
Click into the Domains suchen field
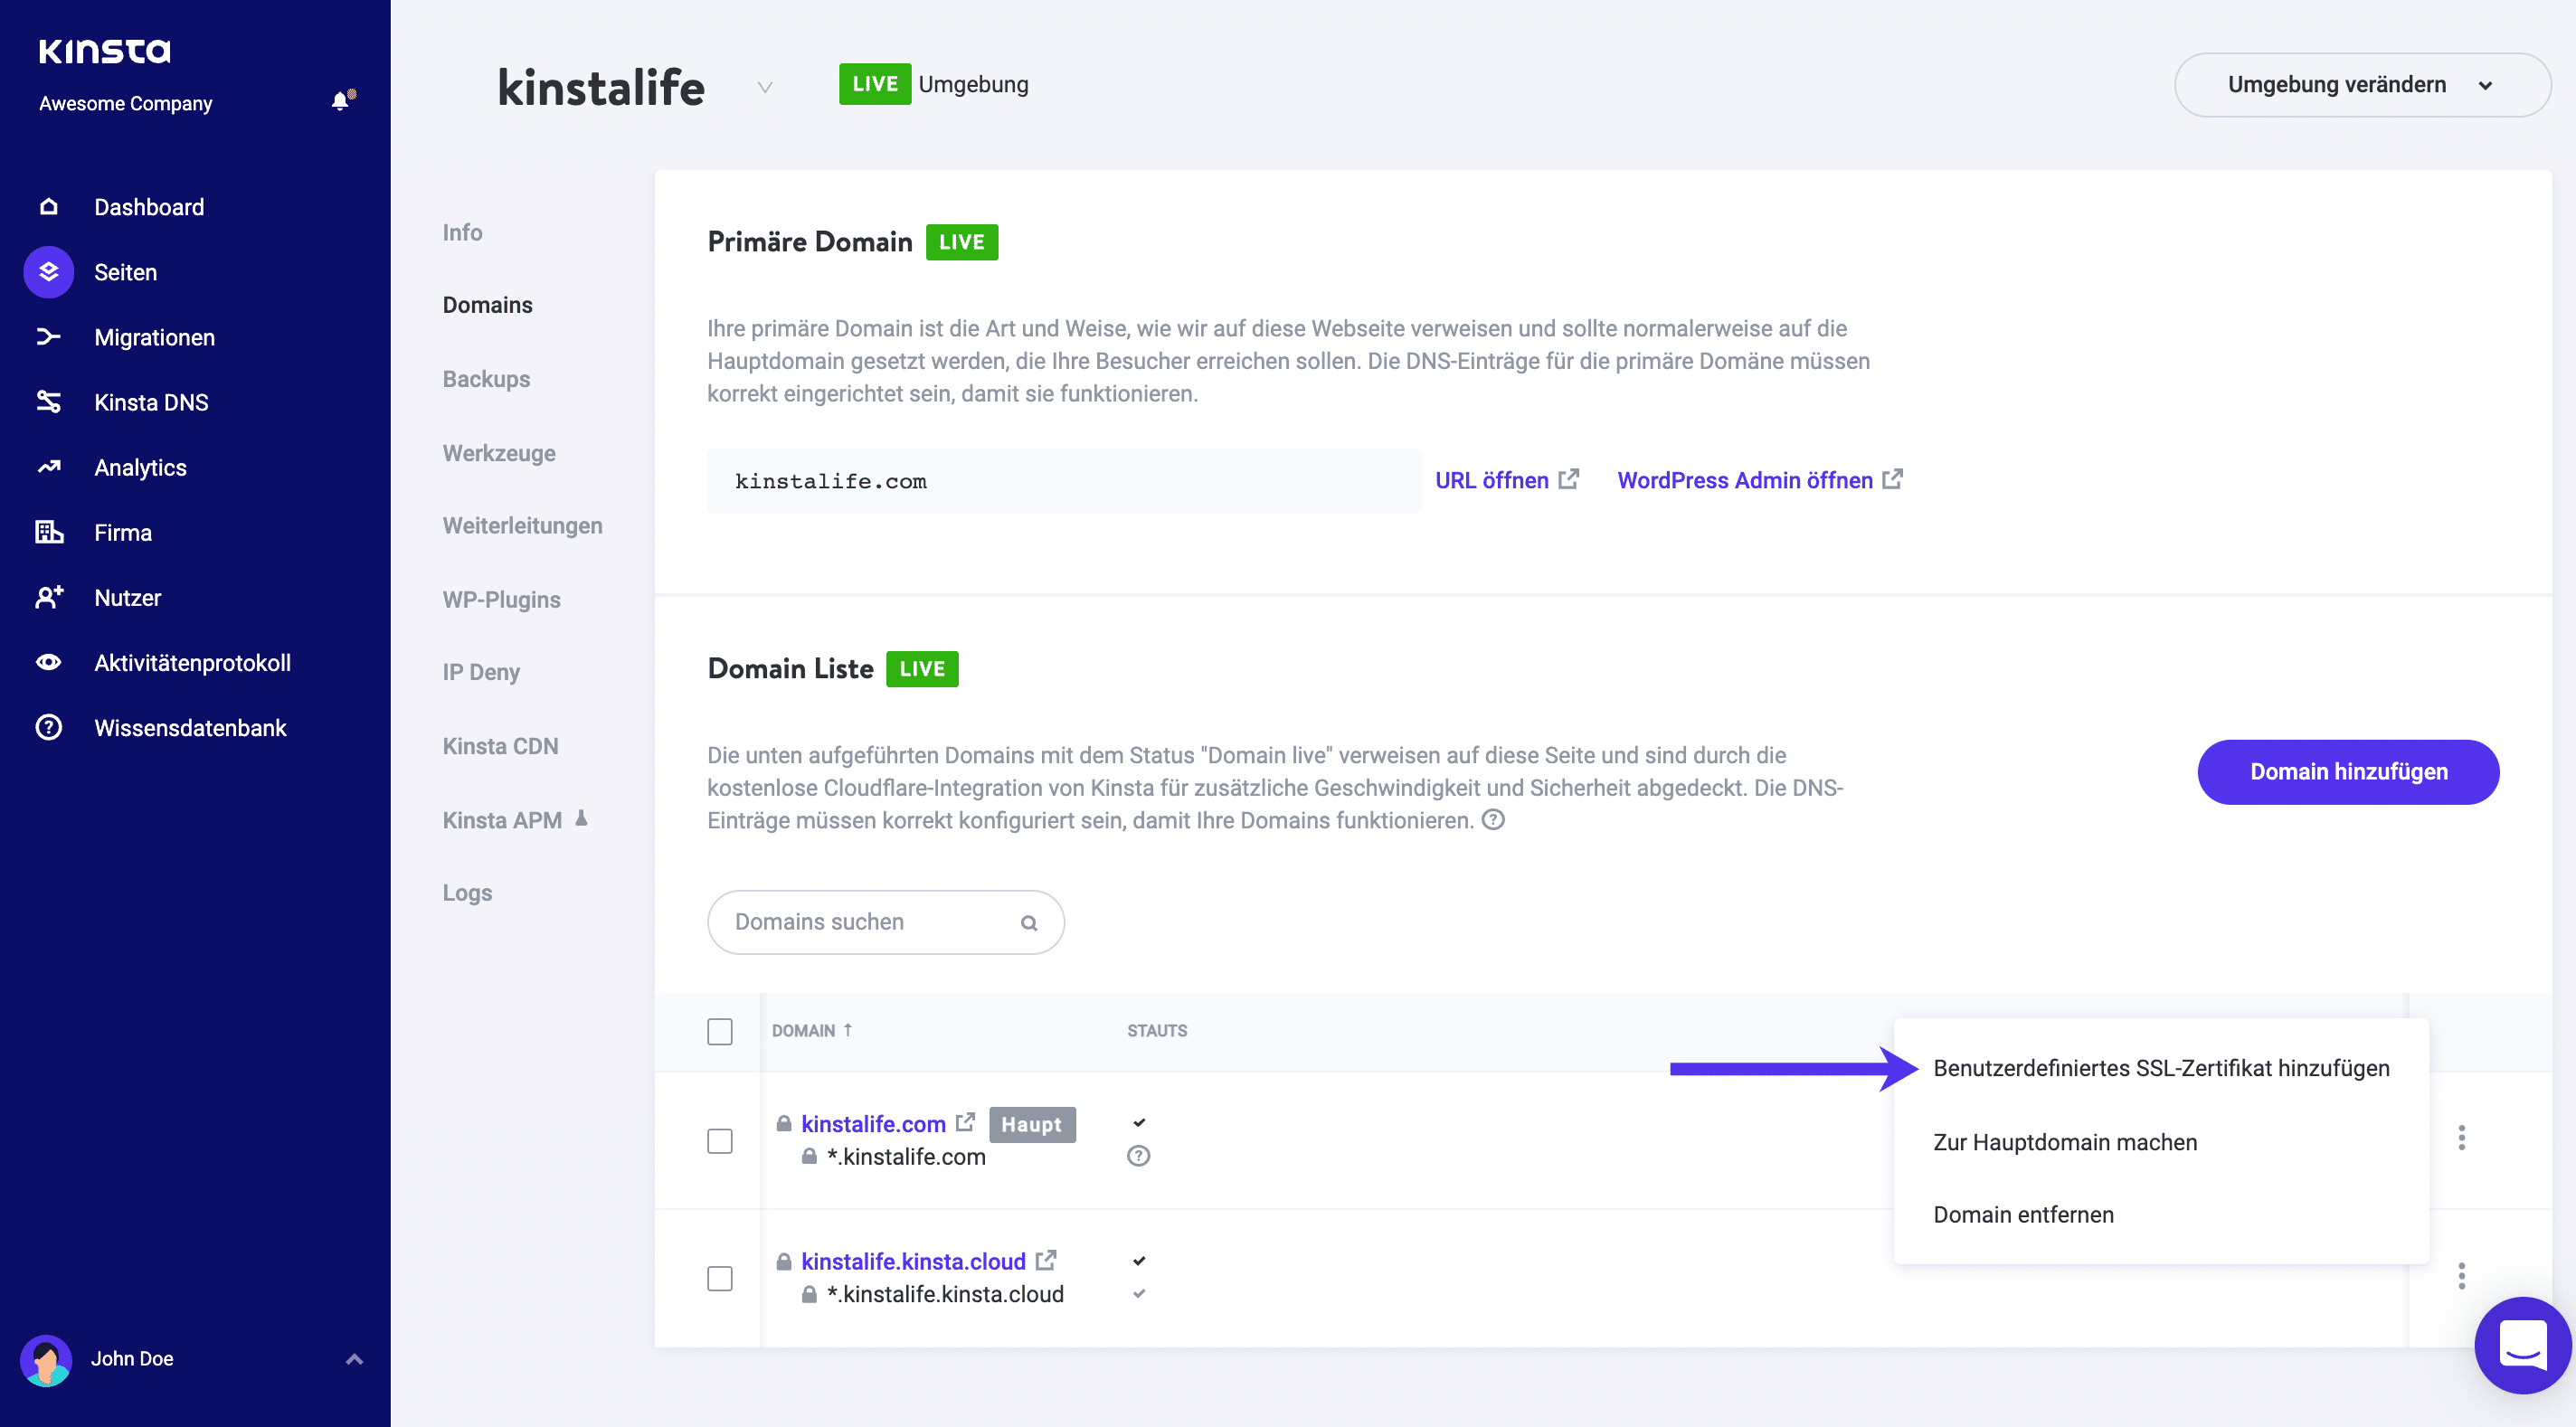[x=870, y=922]
